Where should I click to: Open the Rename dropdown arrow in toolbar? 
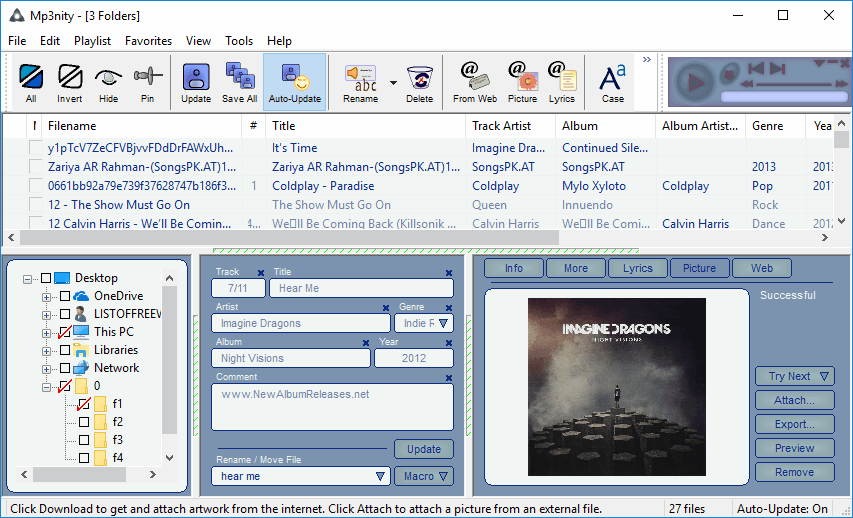point(393,83)
